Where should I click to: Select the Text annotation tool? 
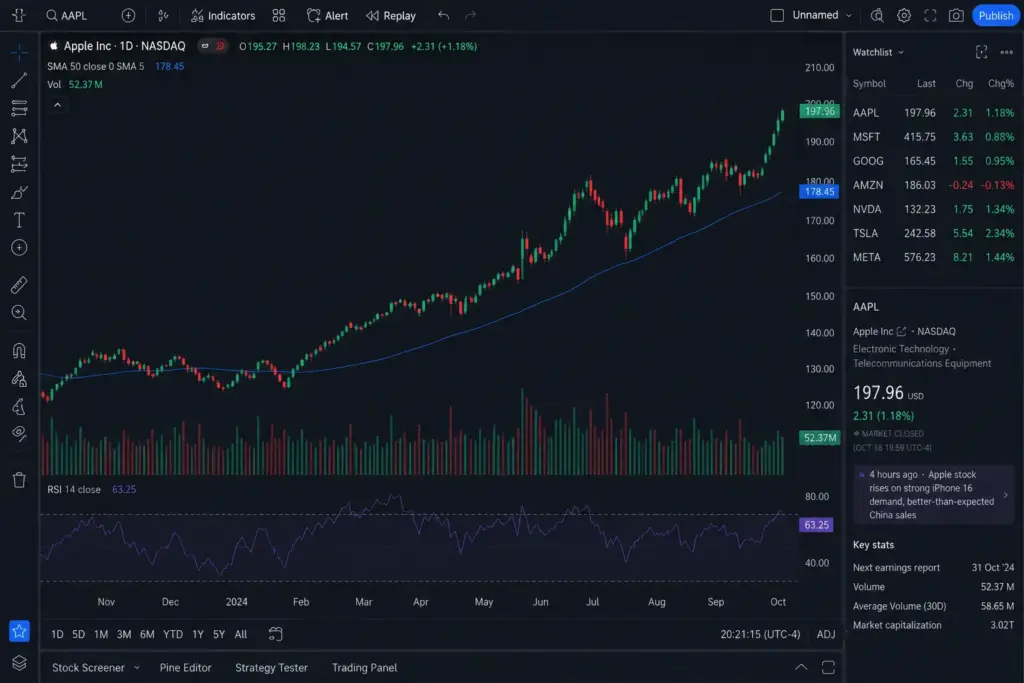pos(19,220)
